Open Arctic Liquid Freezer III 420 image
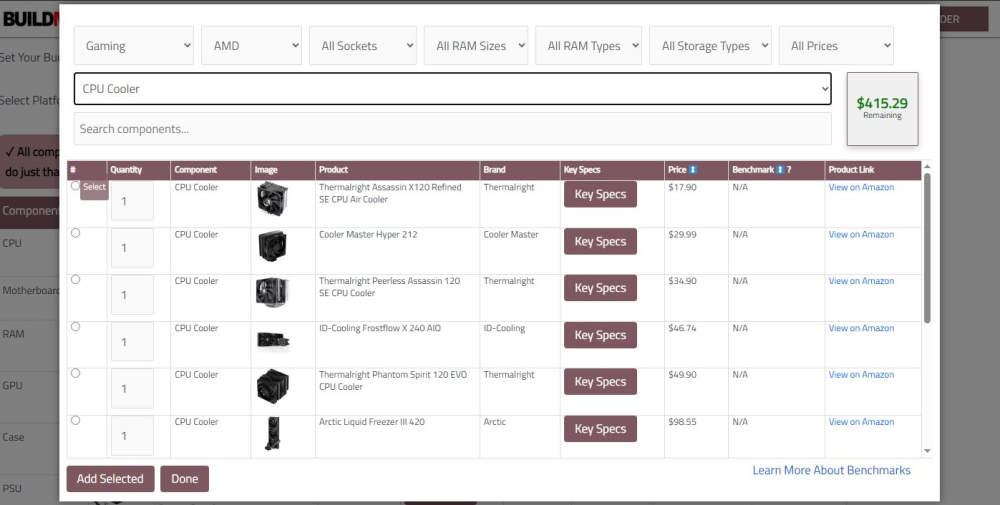1000x505 pixels. point(273,434)
